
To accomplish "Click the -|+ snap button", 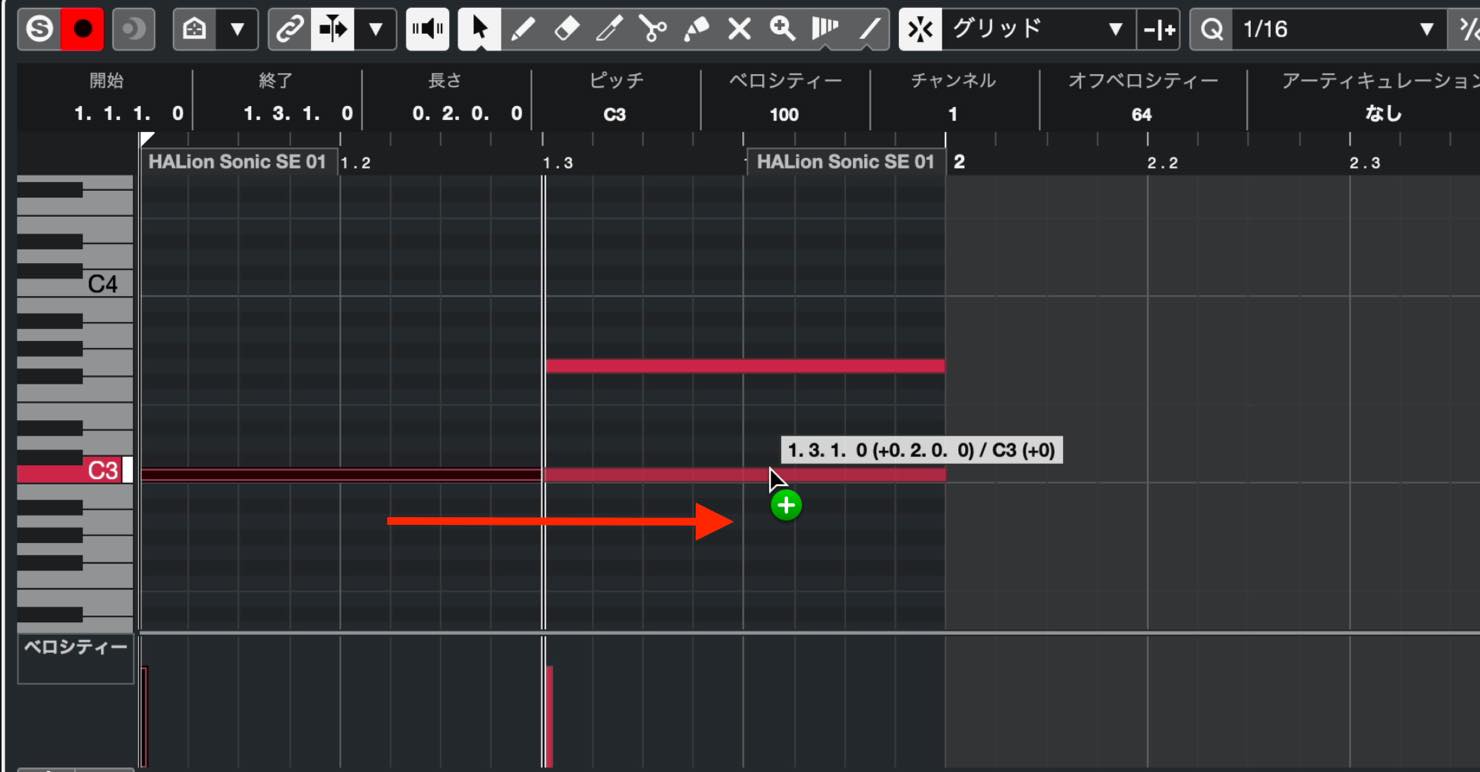I will coord(1158,29).
